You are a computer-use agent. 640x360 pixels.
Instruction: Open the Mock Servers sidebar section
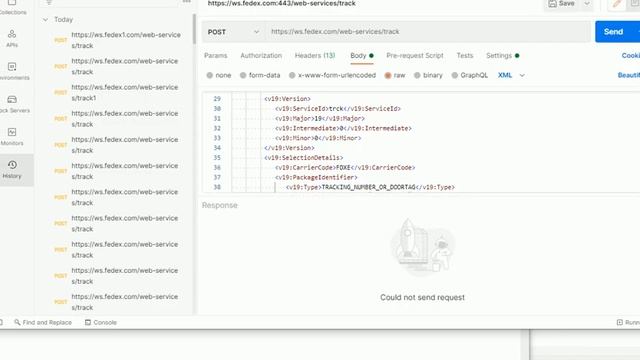(x=13, y=104)
